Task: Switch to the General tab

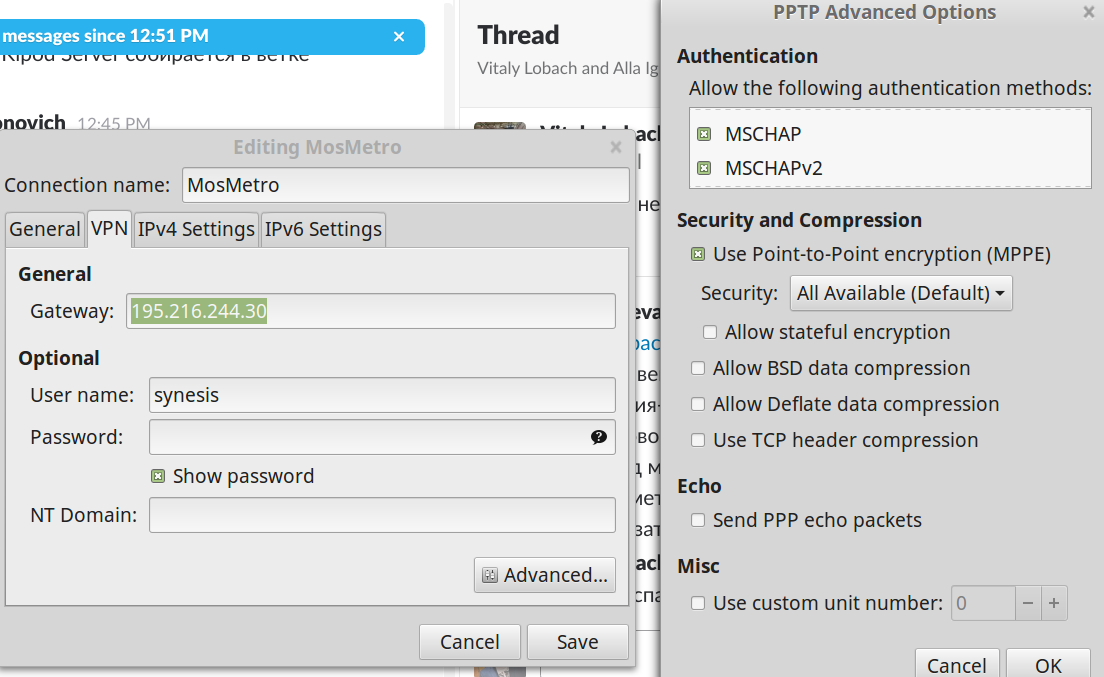Action: (45, 229)
